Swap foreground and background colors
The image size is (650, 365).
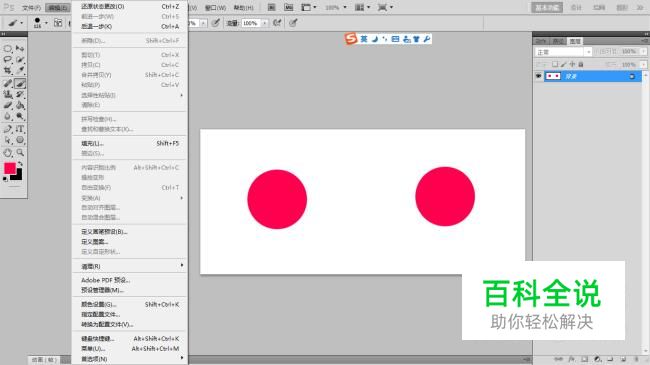pos(20,164)
